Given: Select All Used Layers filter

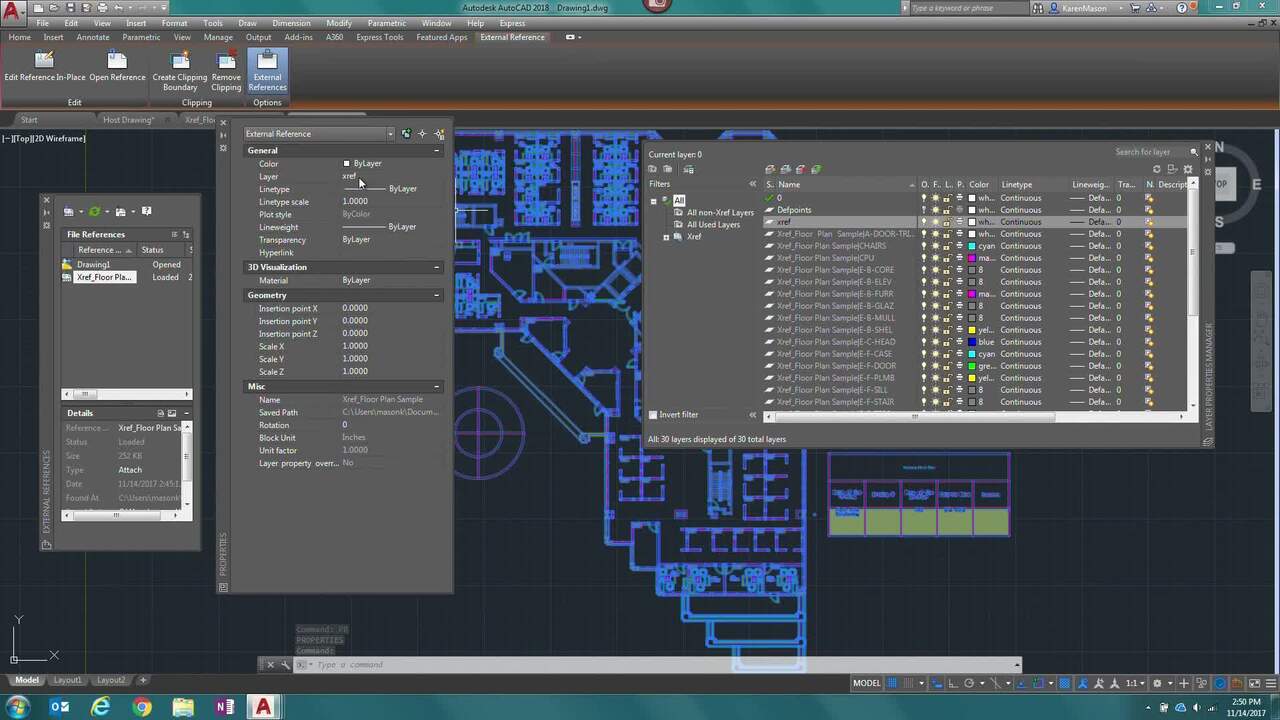Looking at the screenshot, I should (x=713, y=225).
